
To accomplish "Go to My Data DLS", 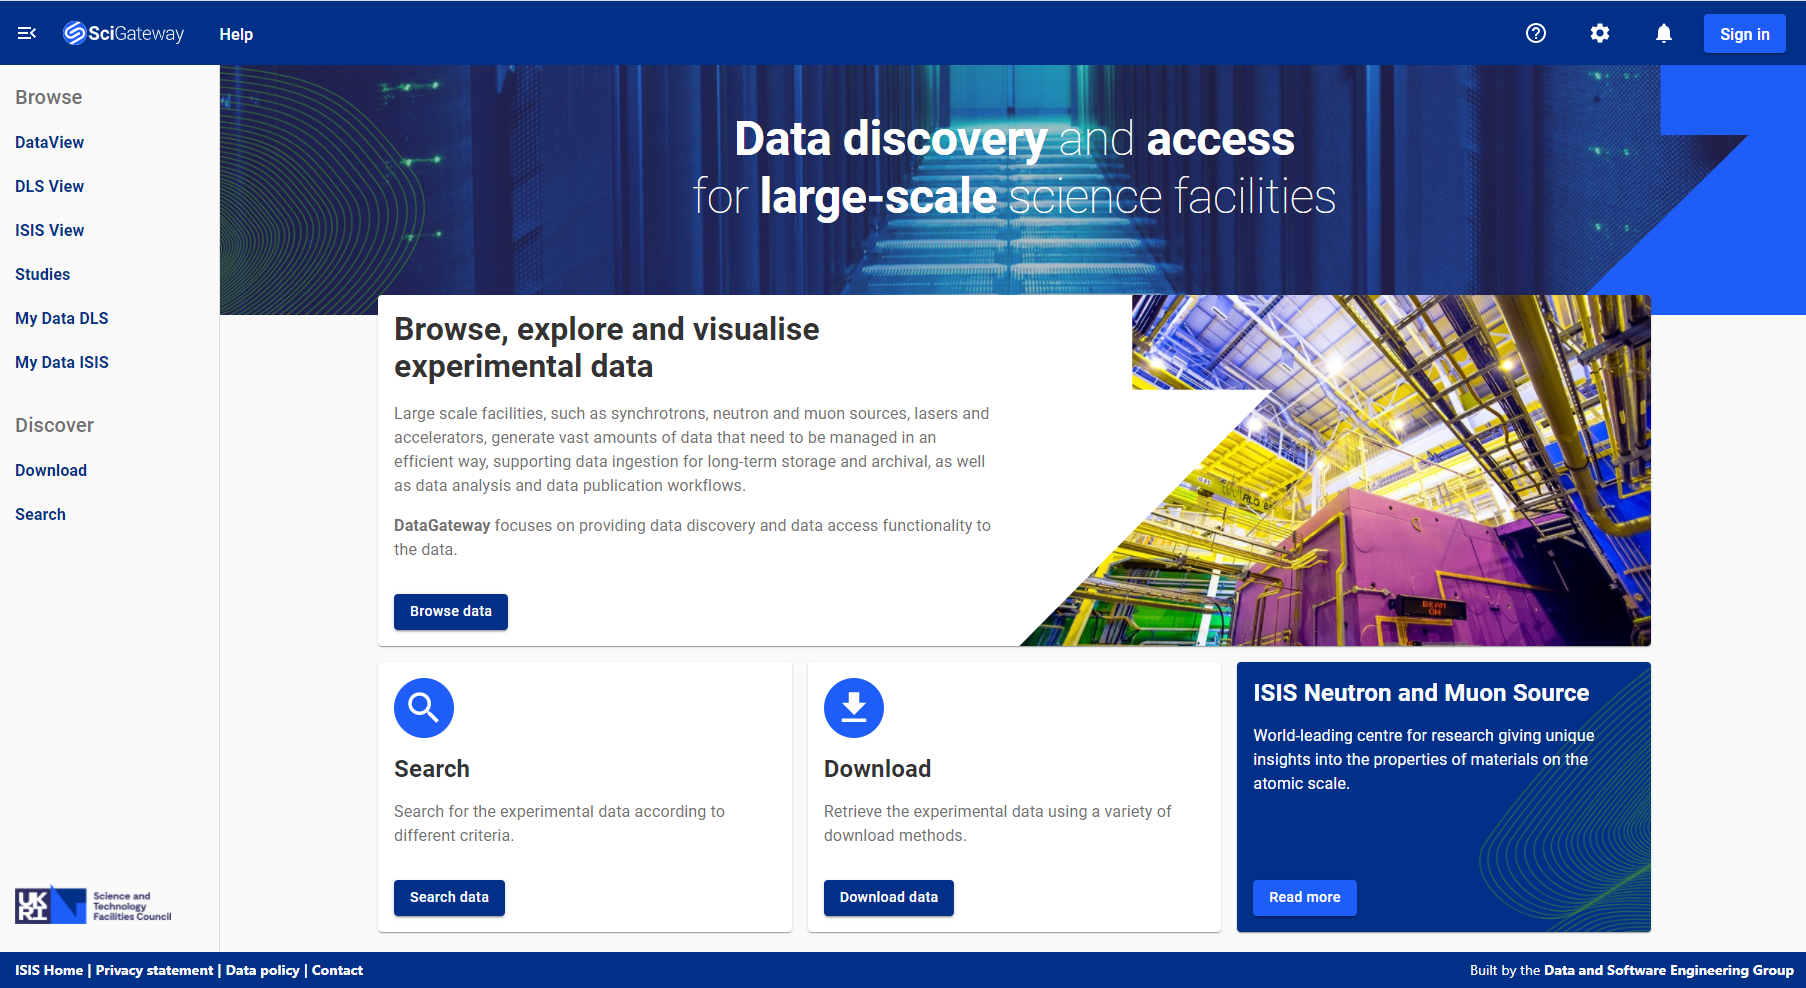I will click(x=61, y=318).
